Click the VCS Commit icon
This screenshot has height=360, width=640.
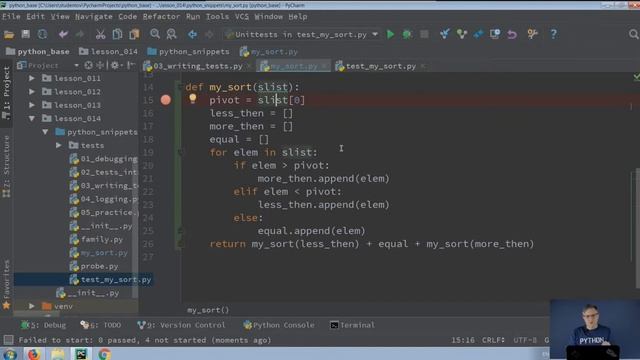(x=462, y=34)
